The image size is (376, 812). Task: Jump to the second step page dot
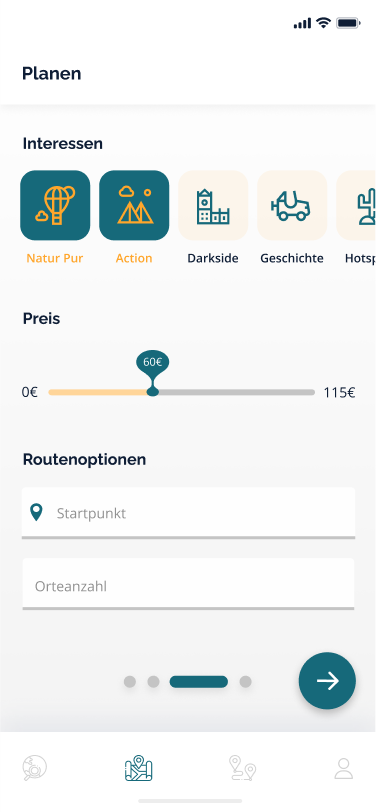(x=153, y=682)
